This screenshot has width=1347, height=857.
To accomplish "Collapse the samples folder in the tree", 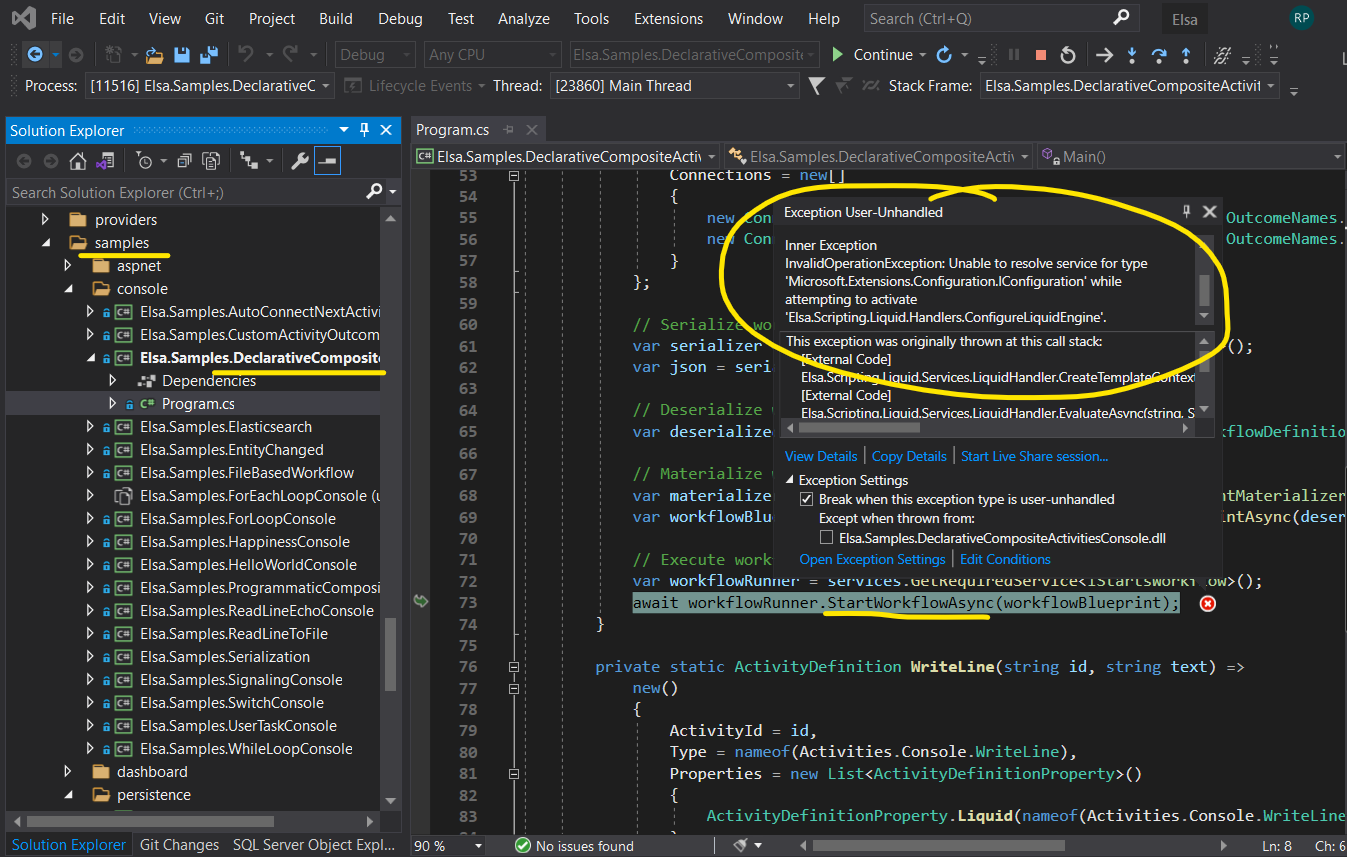I will click(x=46, y=243).
